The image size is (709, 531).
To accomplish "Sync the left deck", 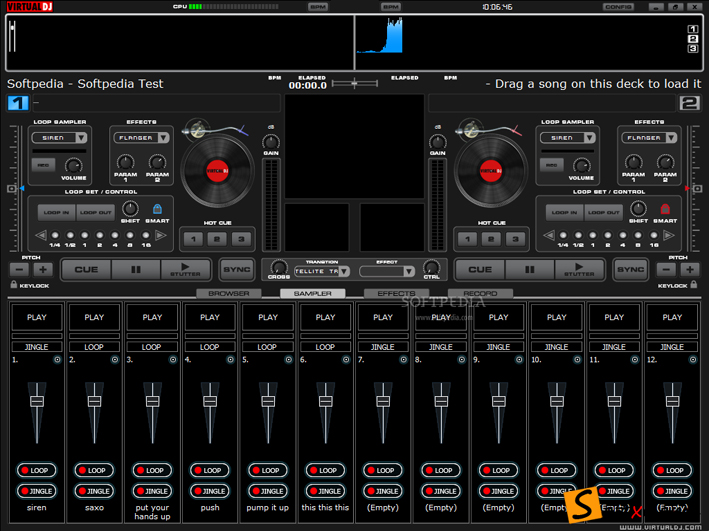I will point(236,270).
